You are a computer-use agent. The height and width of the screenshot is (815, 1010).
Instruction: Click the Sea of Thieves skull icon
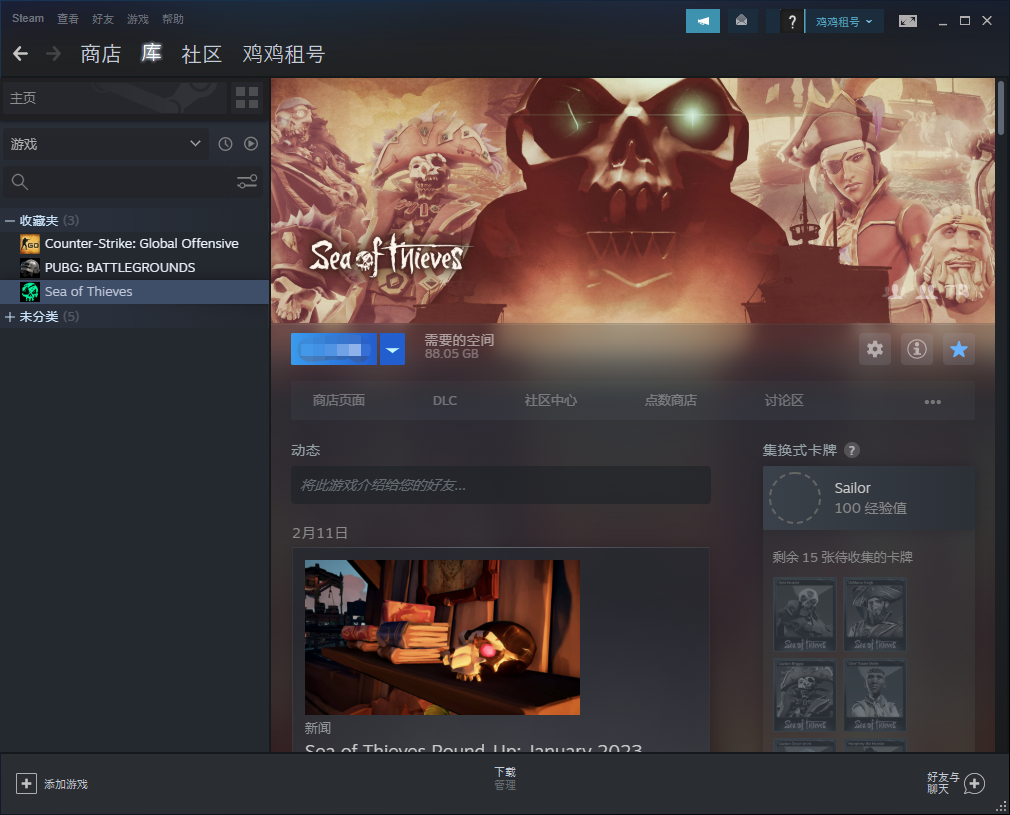30,291
